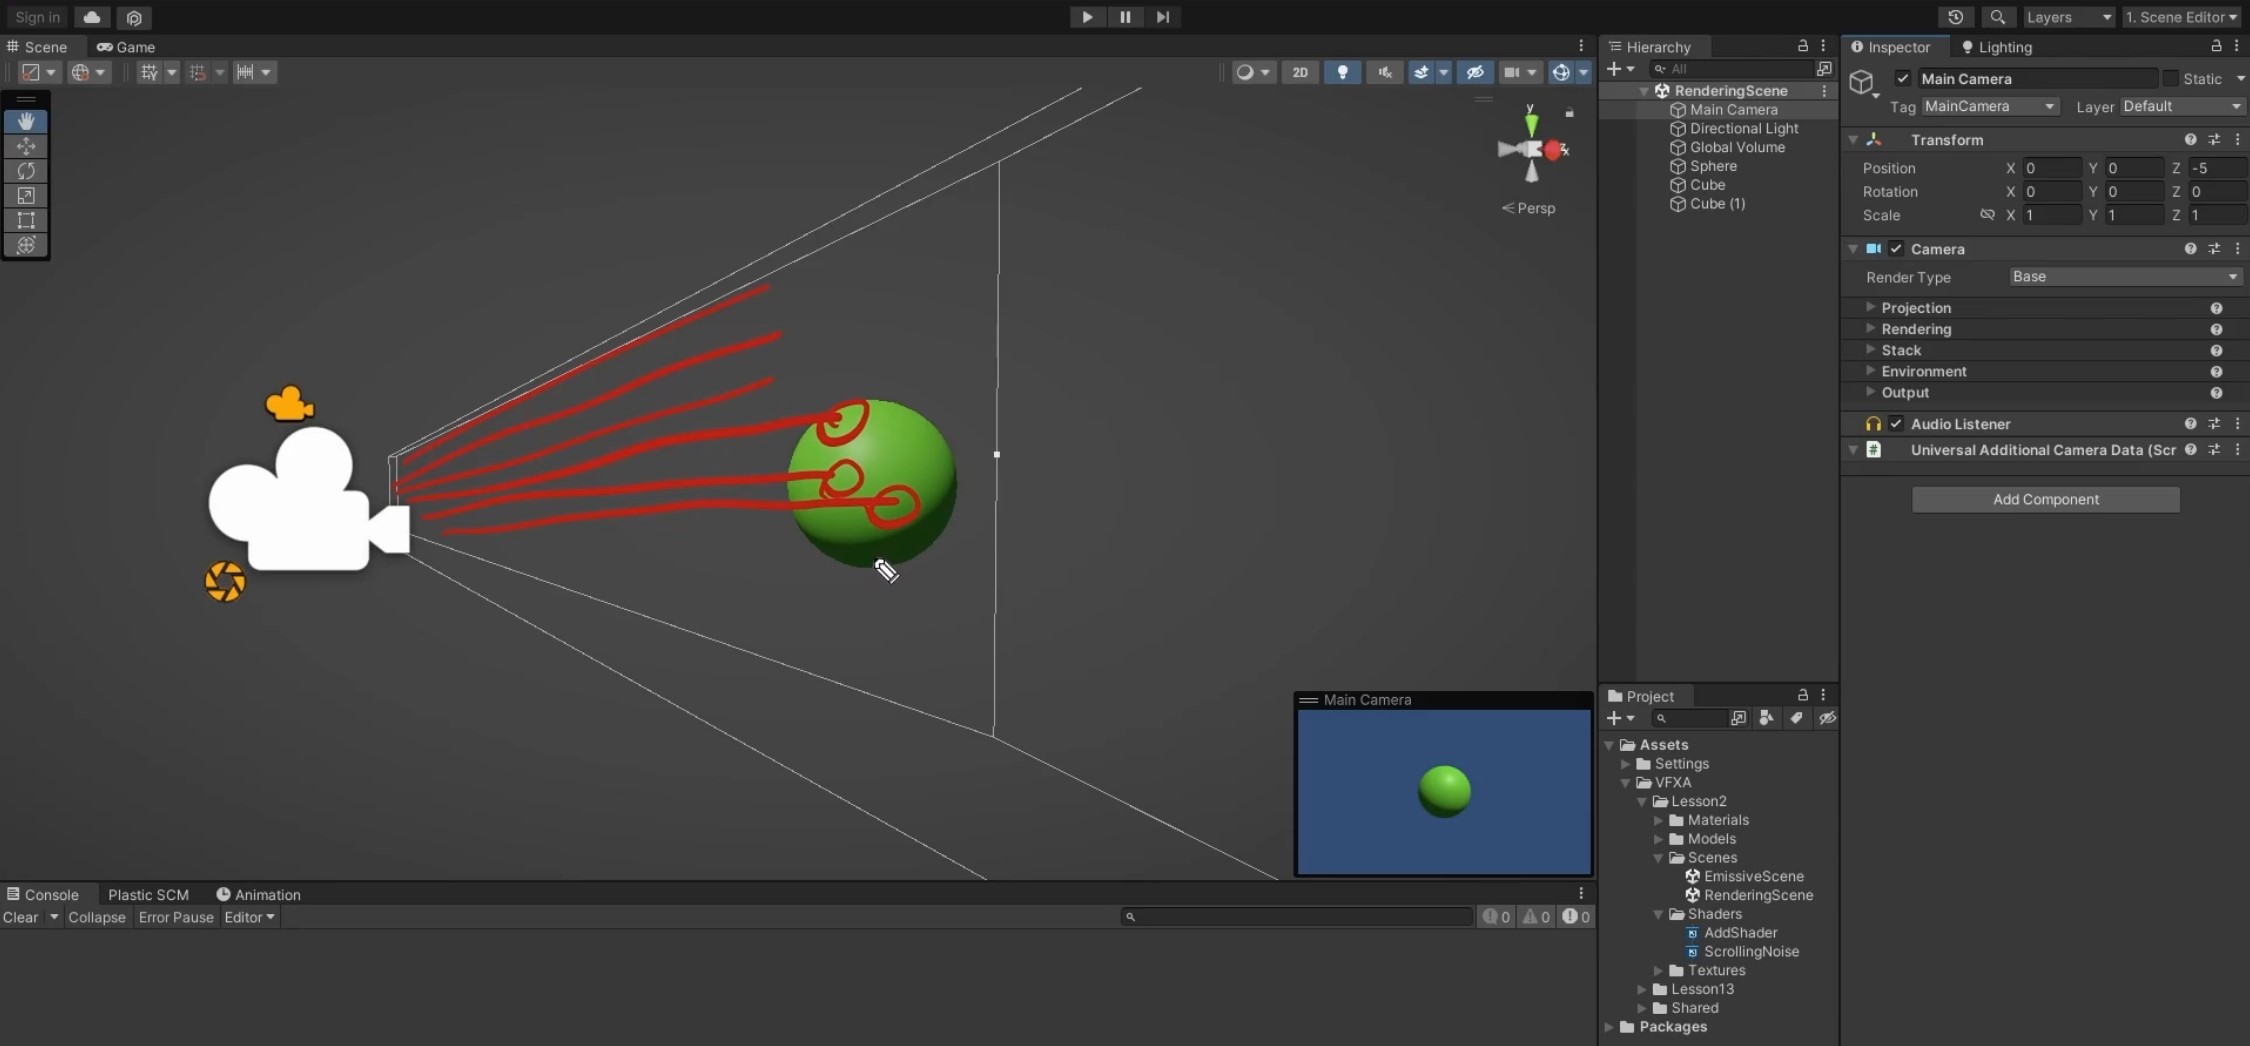Toggle the Audio Listener component checkbox
Viewport: 2250px width, 1046px height.
coord(1896,424)
